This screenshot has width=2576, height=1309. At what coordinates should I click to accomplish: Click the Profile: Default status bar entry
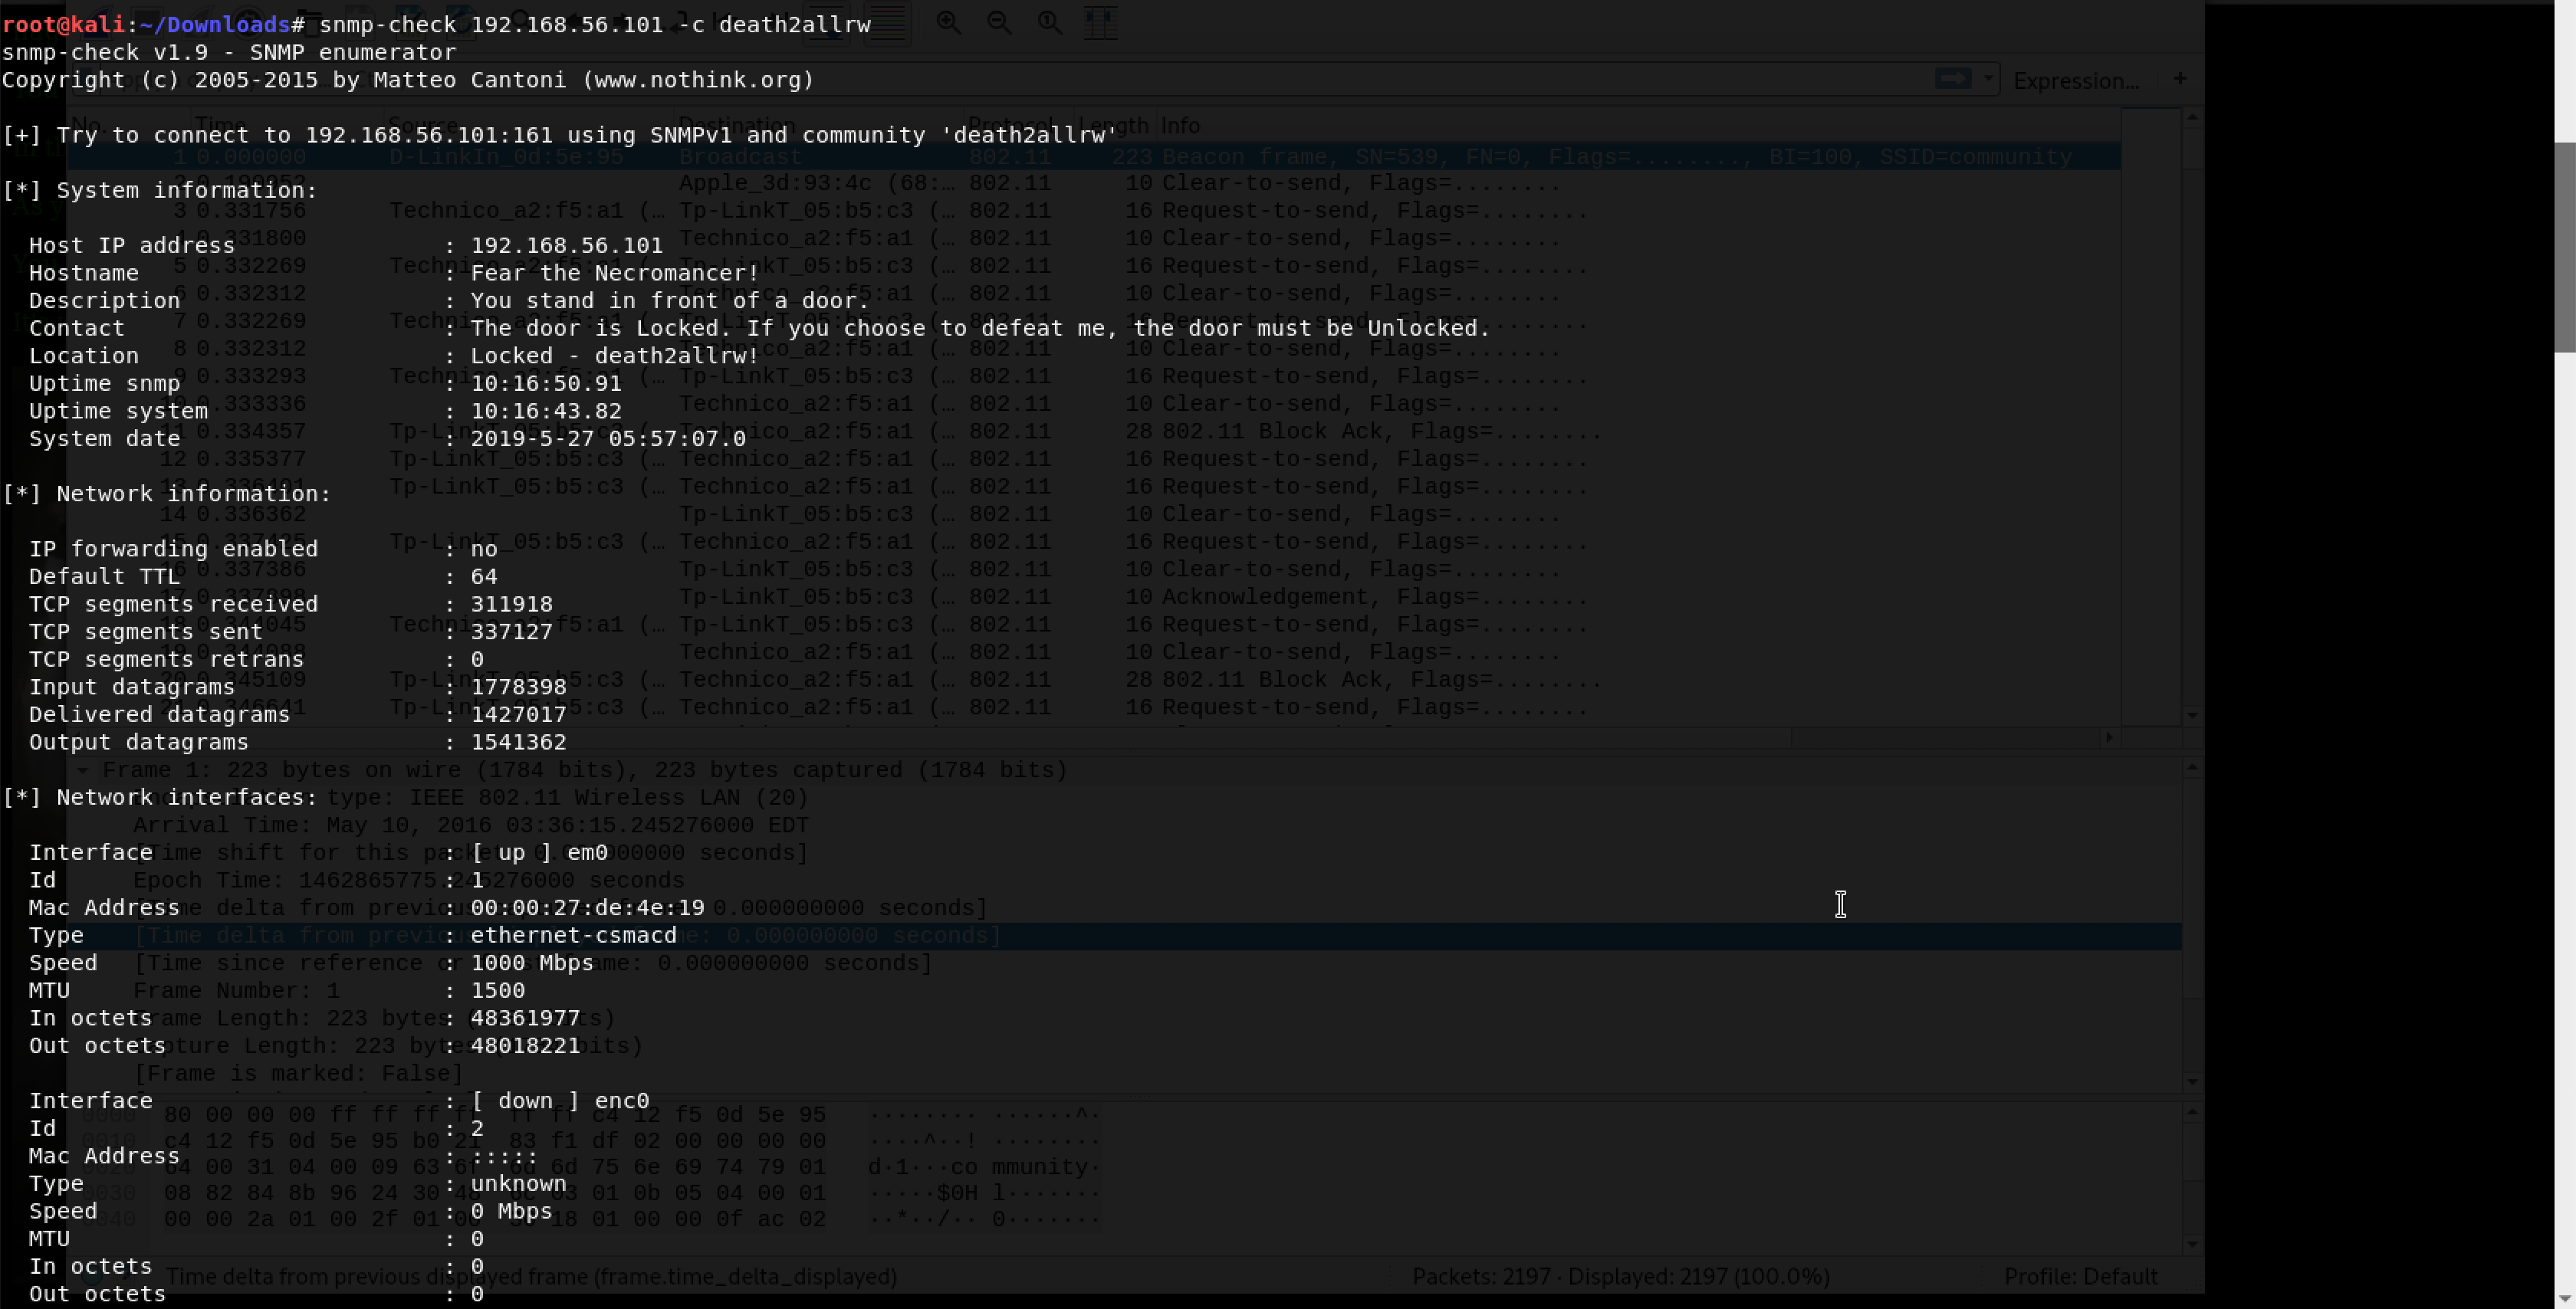click(2080, 1277)
